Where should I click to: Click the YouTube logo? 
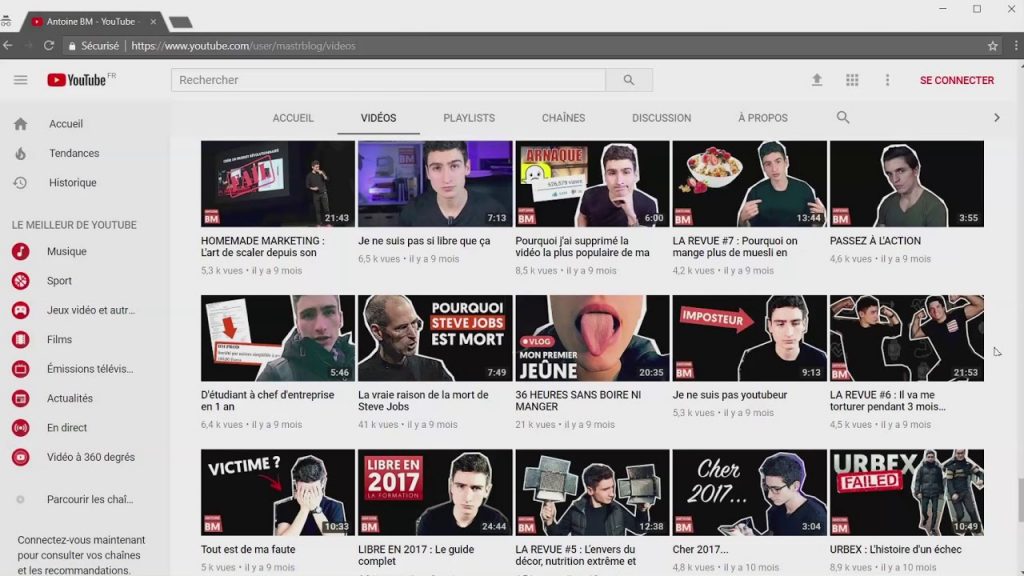point(76,80)
